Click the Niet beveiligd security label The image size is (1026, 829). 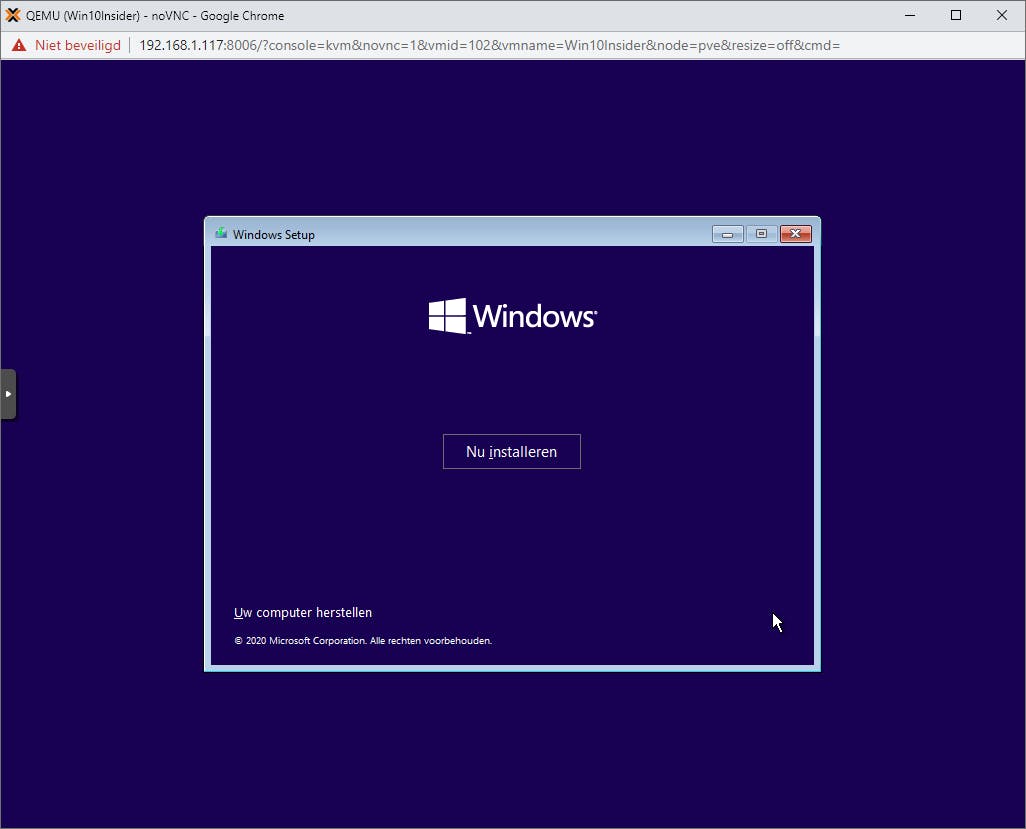78,45
